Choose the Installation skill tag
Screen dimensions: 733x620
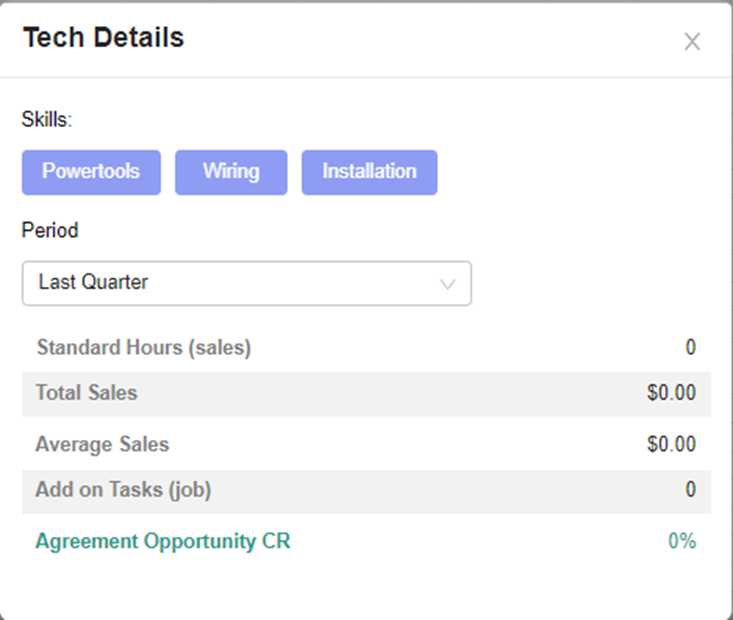369,172
